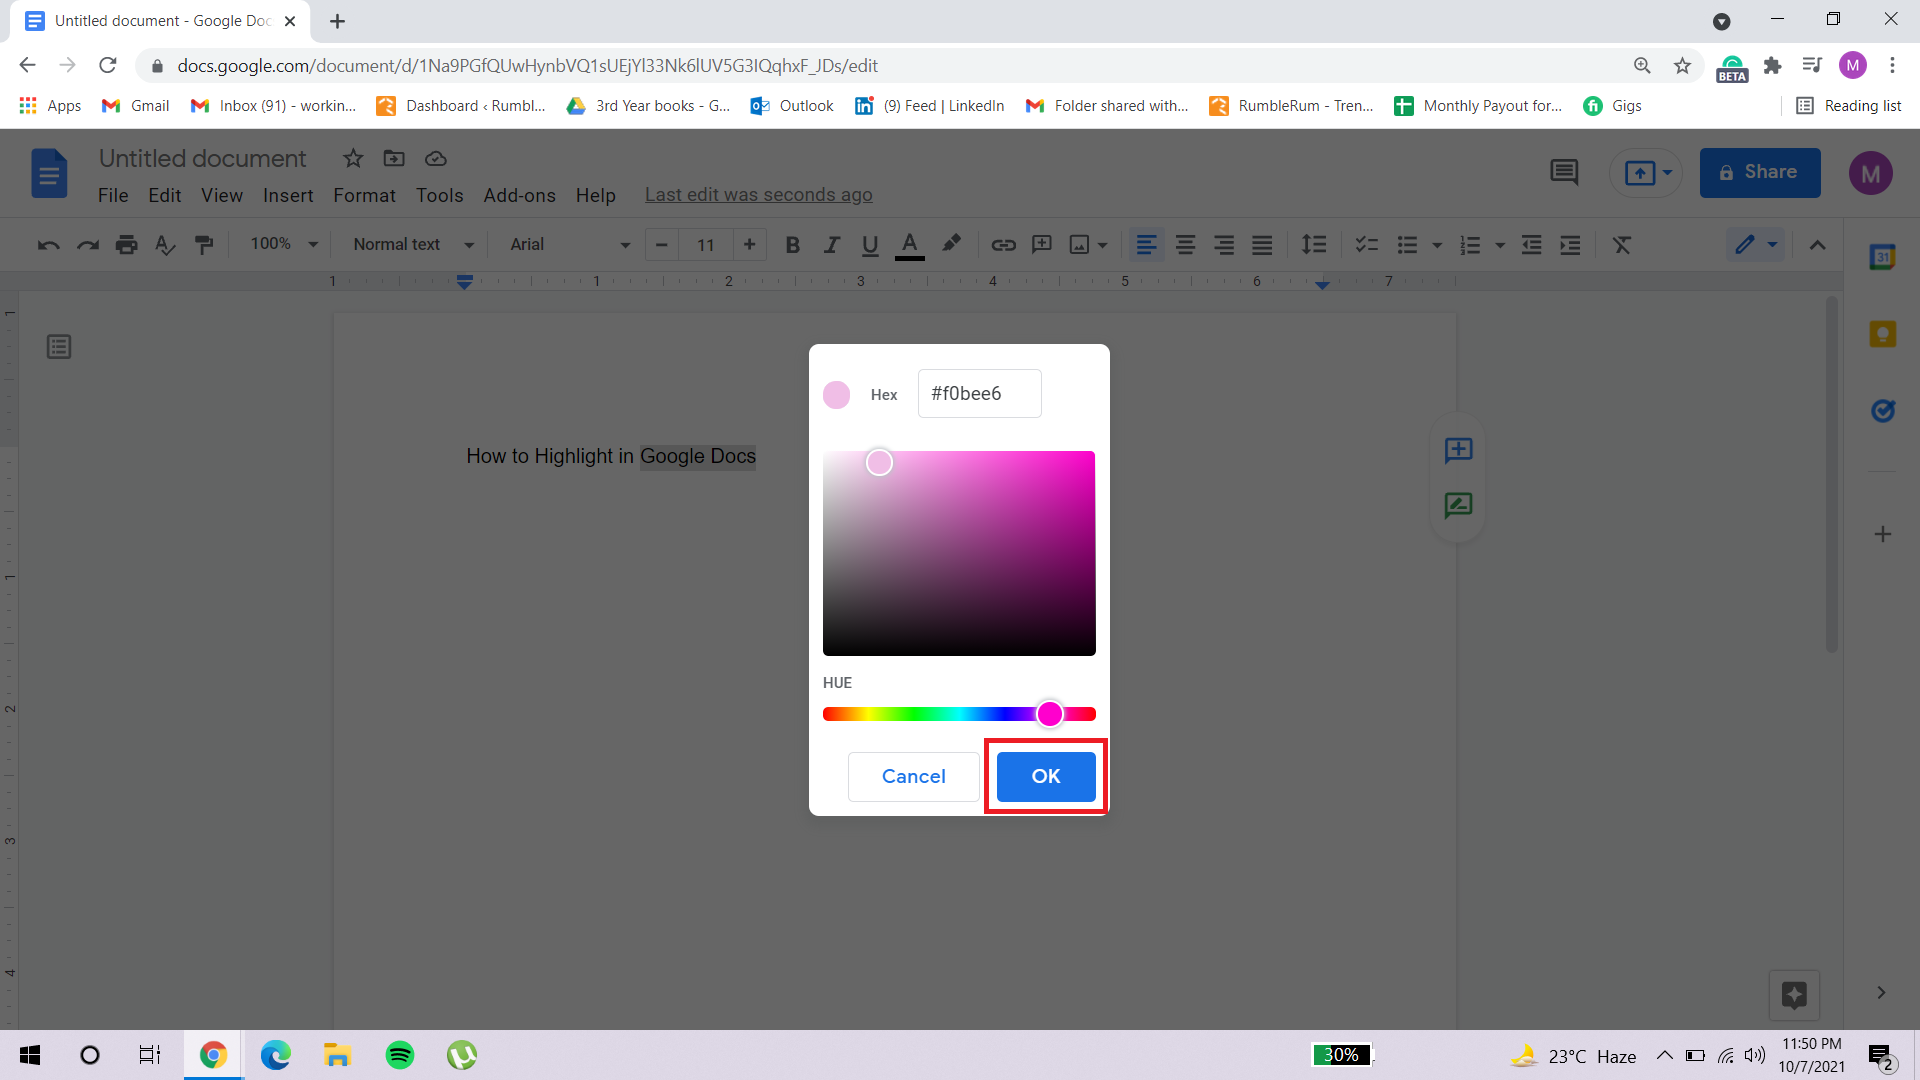Increase font size with plus button
Image resolution: width=1920 pixels, height=1080 pixels.
pos(749,244)
